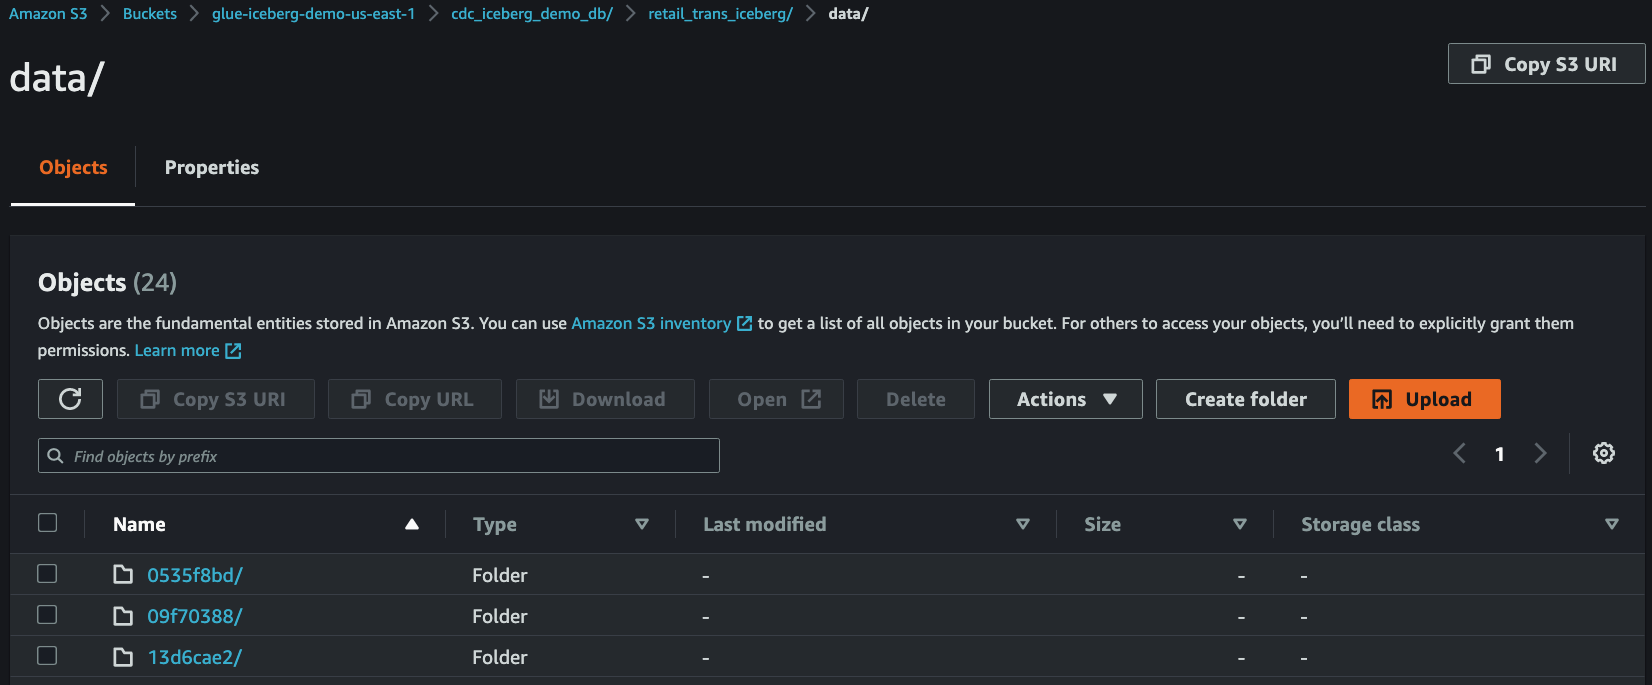Screen dimensions: 1652x685
Task: Click folder icon beside 0535f8bd/
Action: [123, 574]
